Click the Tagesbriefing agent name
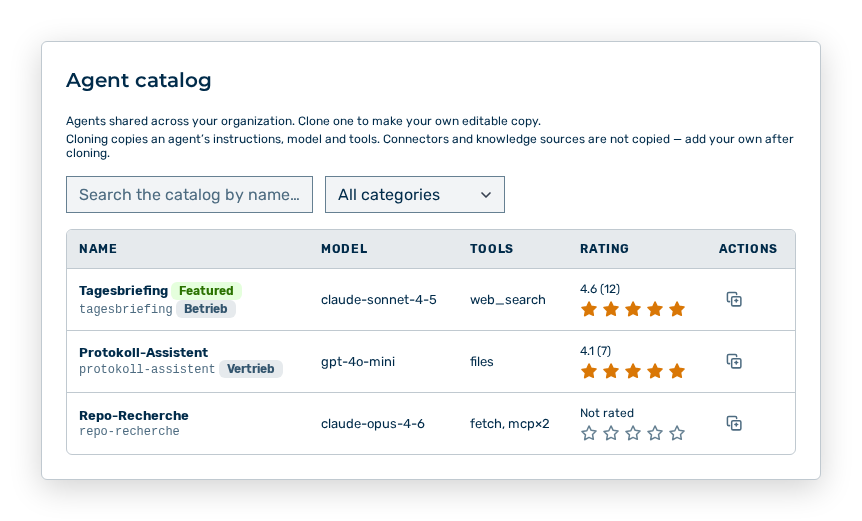Screen dimensions: 862x521 tap(123, 290)
